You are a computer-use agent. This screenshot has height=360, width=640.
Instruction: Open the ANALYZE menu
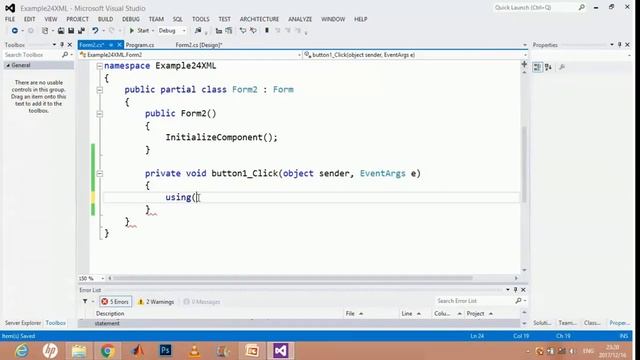pos(300,19)
